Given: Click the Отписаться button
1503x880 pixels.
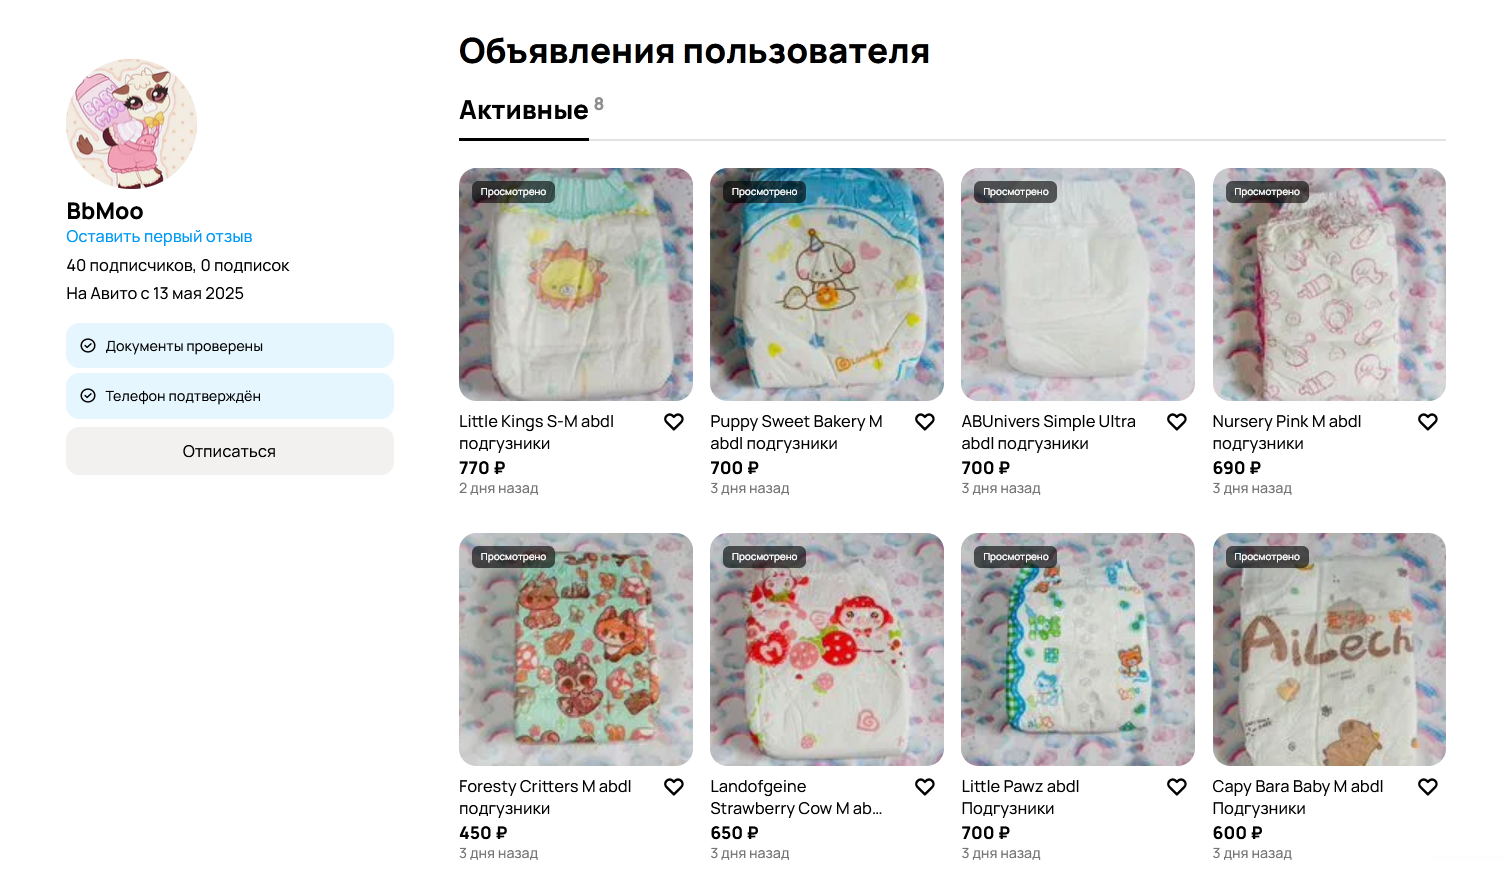Looking at the screenshot, I should (230, 451).
